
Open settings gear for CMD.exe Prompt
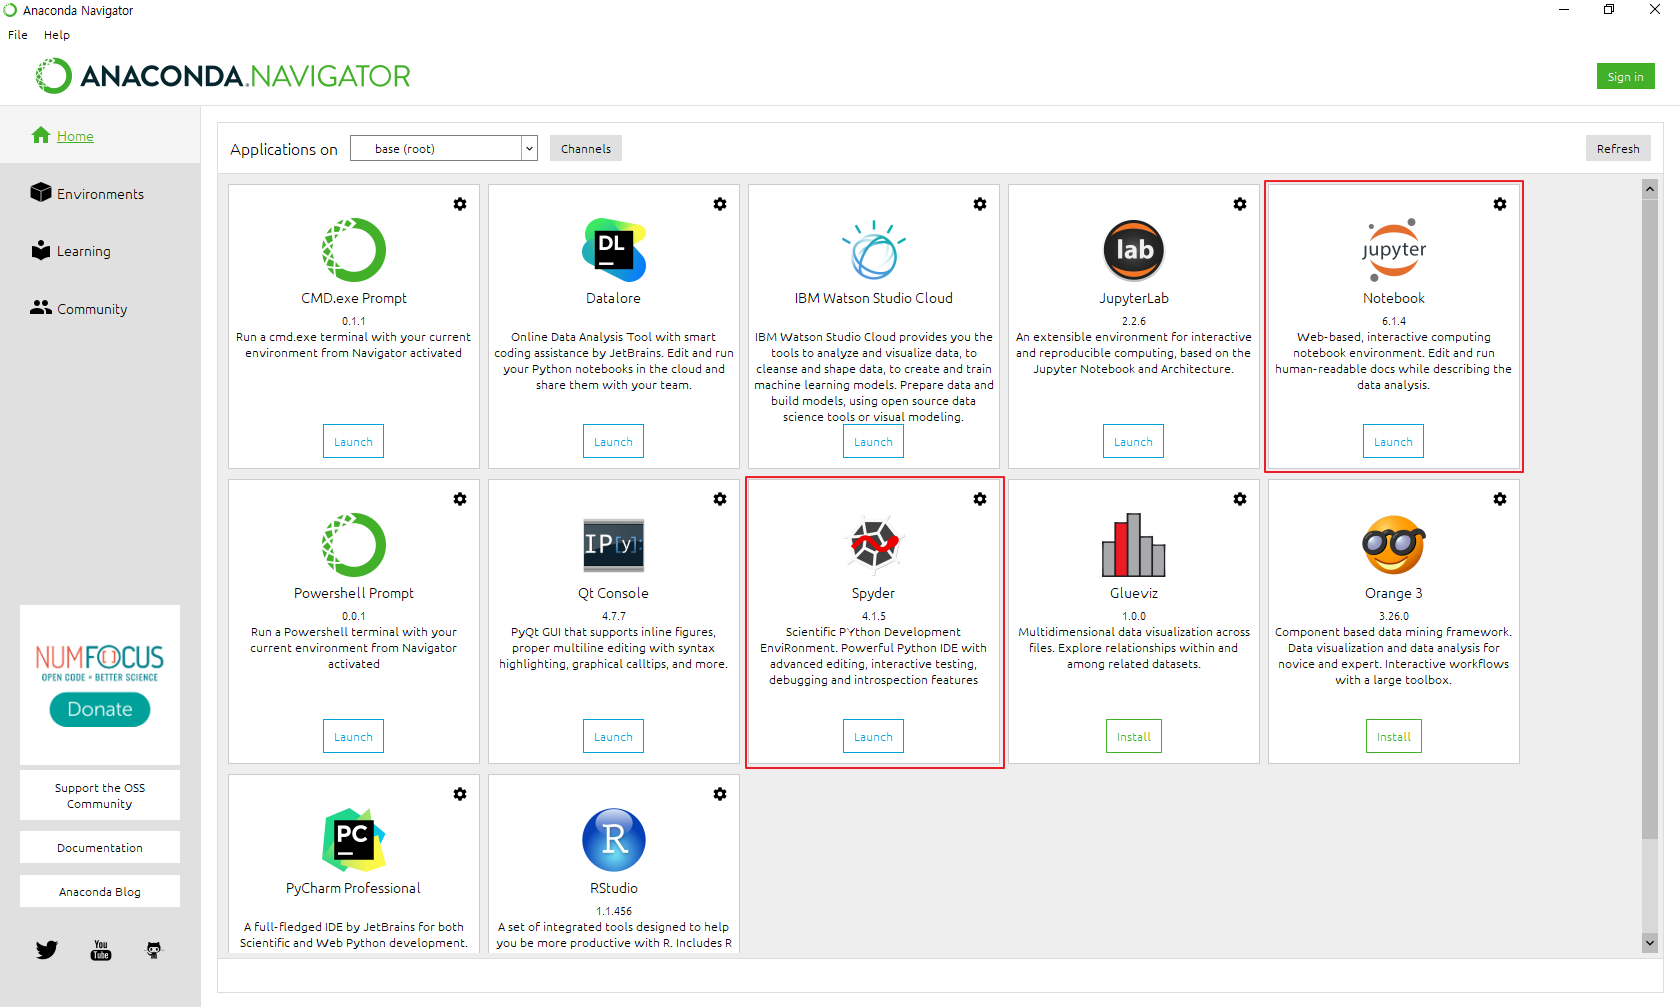[x=460, y=204]
